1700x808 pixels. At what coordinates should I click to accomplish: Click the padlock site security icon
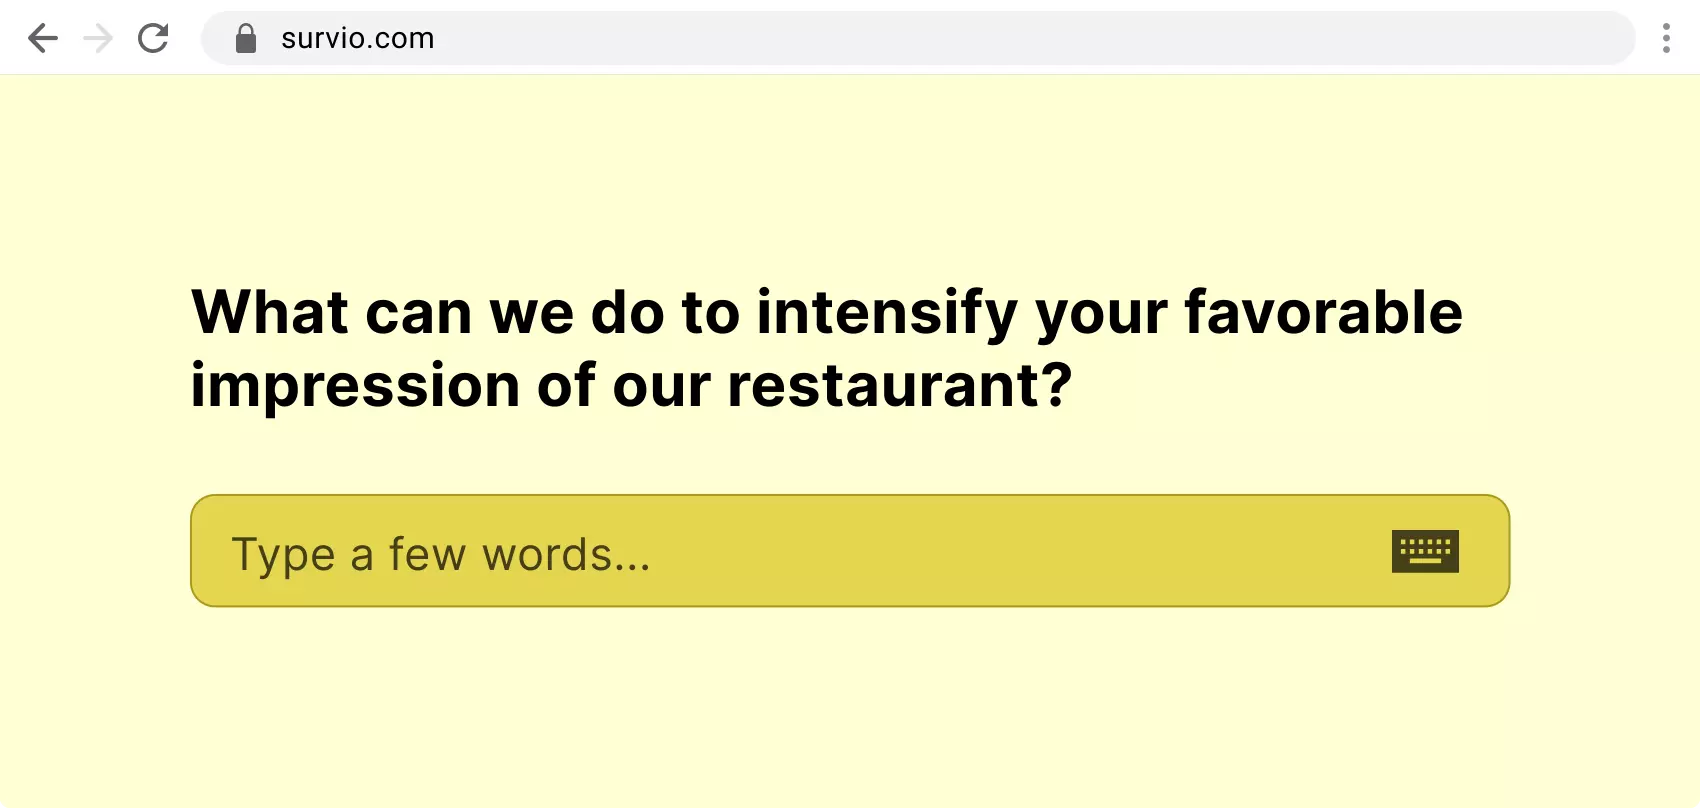[x=246, y=39]
